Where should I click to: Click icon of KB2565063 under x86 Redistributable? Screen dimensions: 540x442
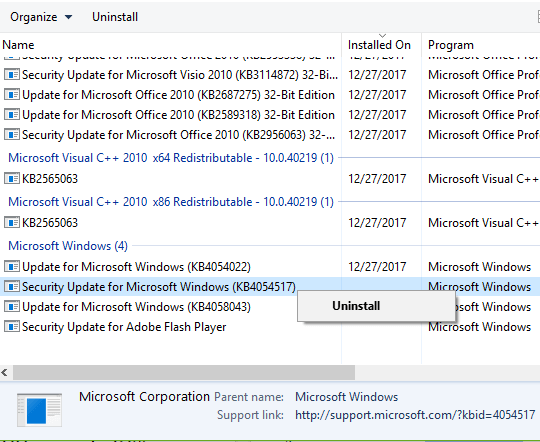(12, 223)
